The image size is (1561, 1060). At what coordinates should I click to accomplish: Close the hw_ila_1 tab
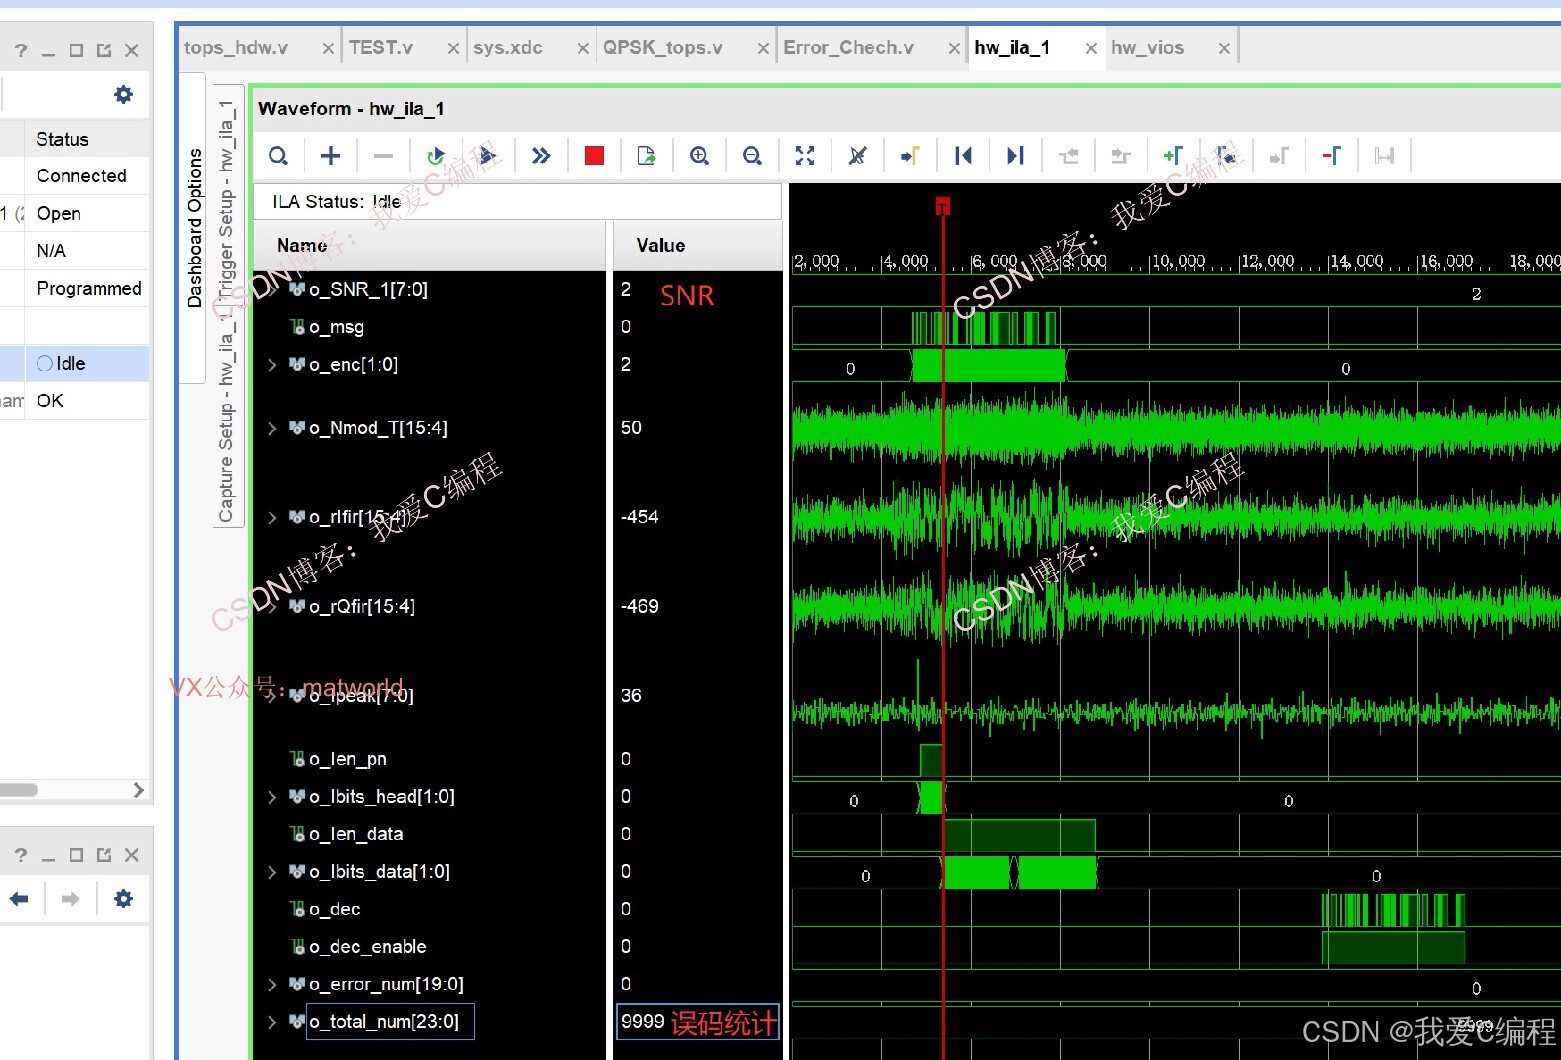1091,49
